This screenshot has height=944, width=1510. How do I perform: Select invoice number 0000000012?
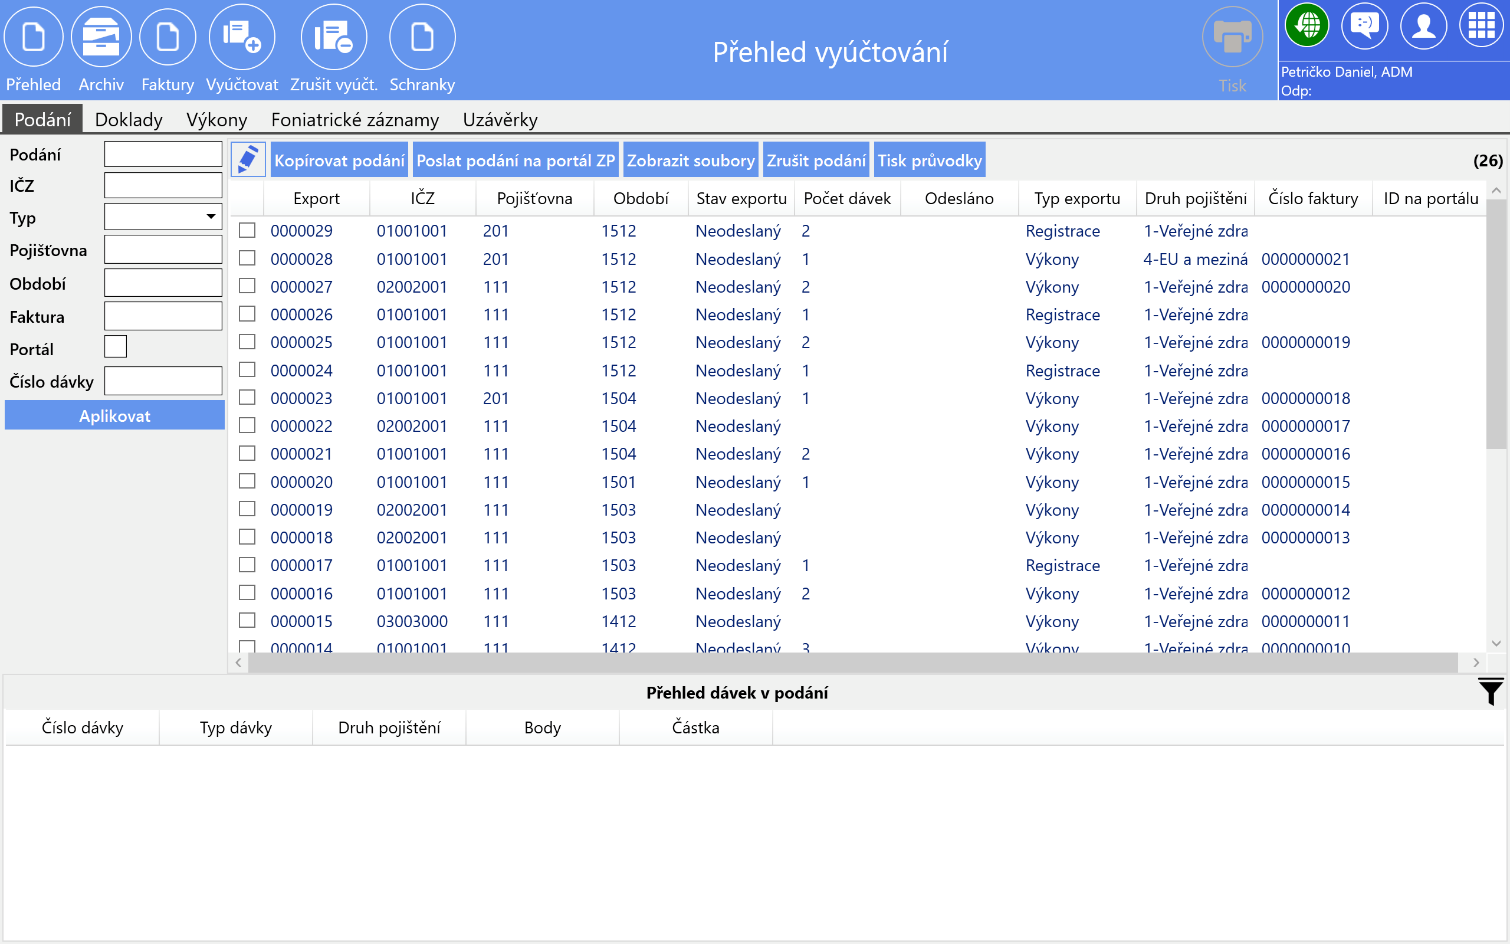[x=1305, y=593]
